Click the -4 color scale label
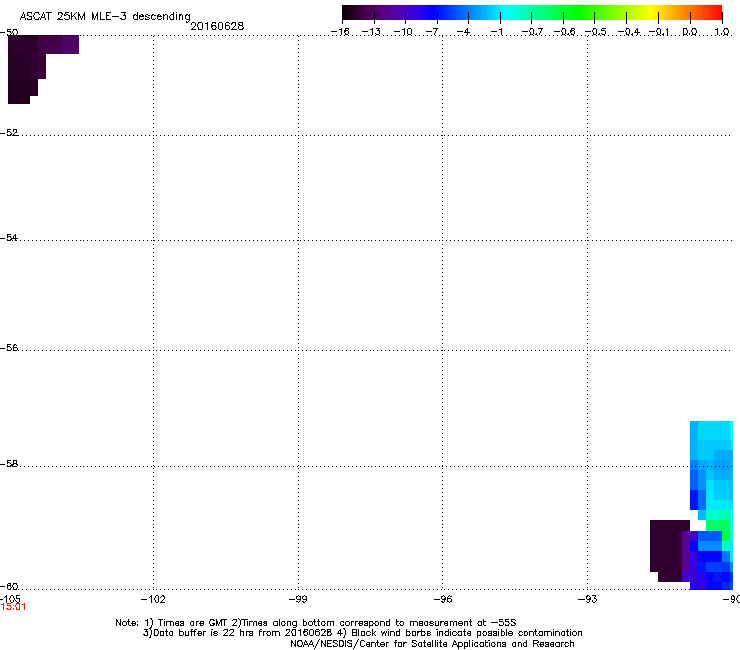The width and height of the screenshot is (740, 650). [x=464, y=32]
